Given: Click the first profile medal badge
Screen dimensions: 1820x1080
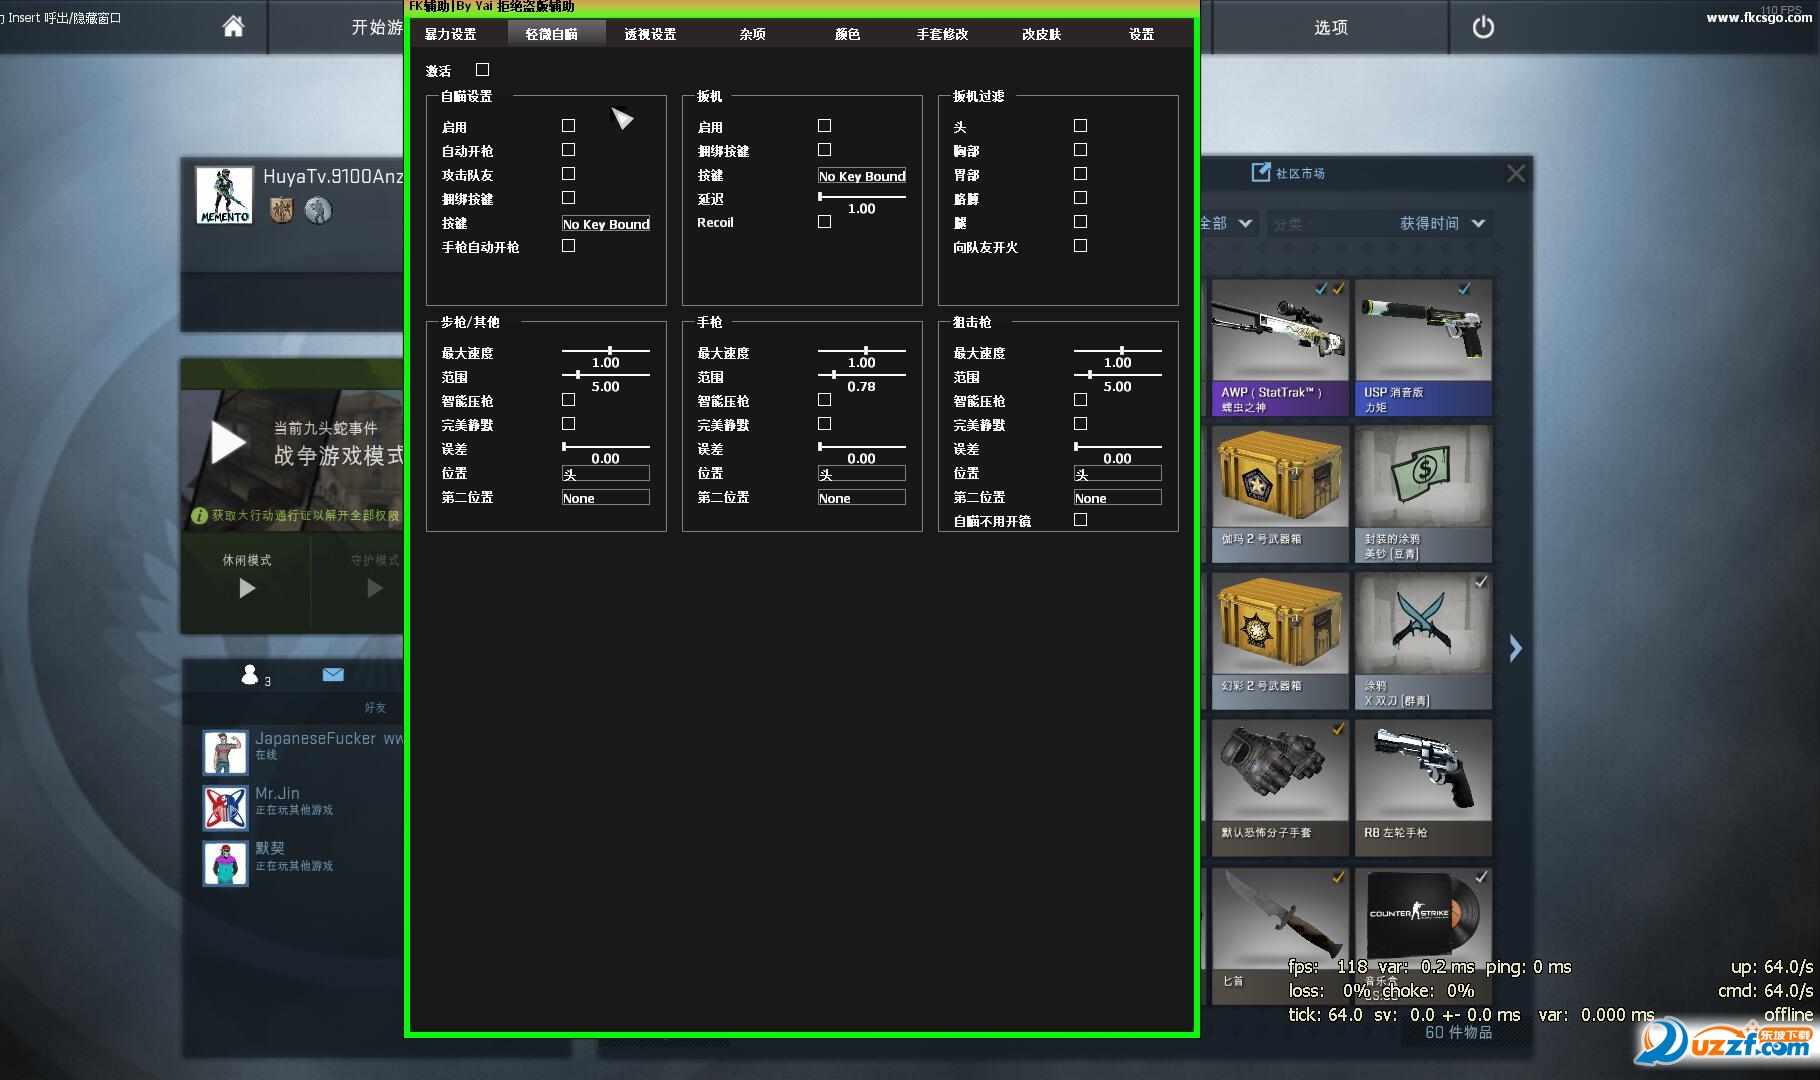Looking at the screenshot, I should [x=282, y=210].
